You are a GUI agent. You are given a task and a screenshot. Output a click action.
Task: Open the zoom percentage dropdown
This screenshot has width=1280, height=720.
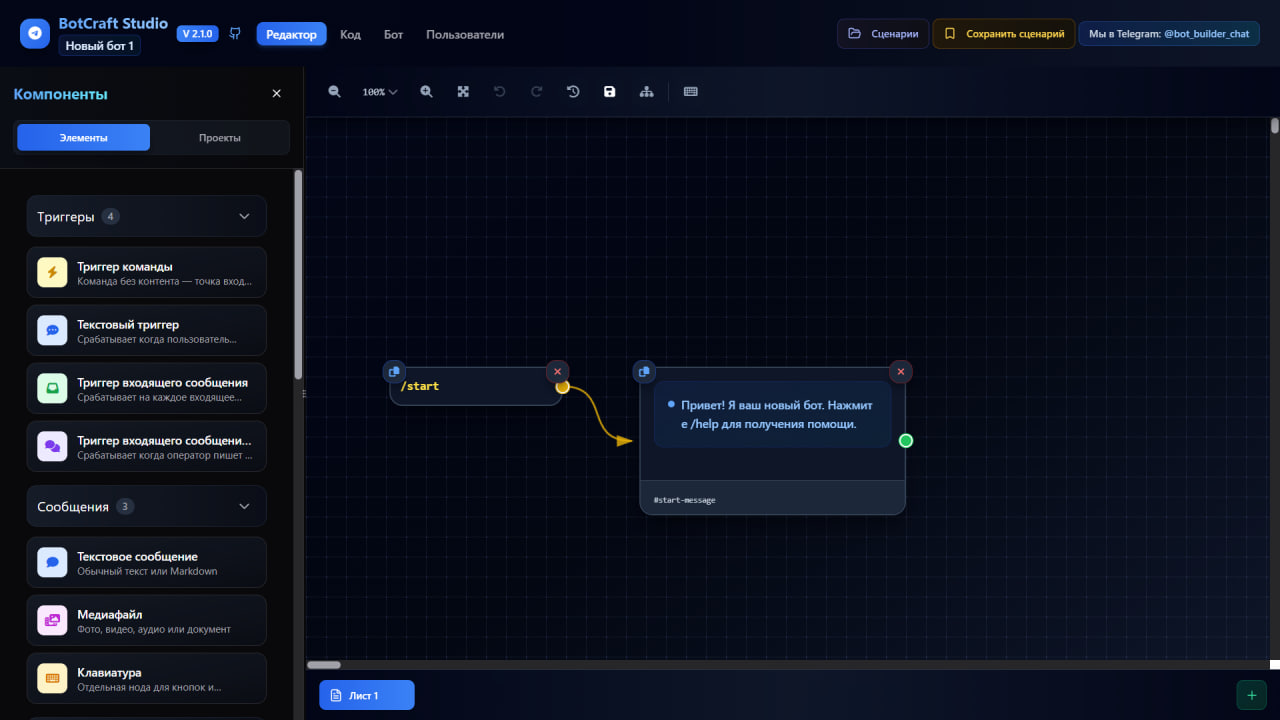(379, 91)
